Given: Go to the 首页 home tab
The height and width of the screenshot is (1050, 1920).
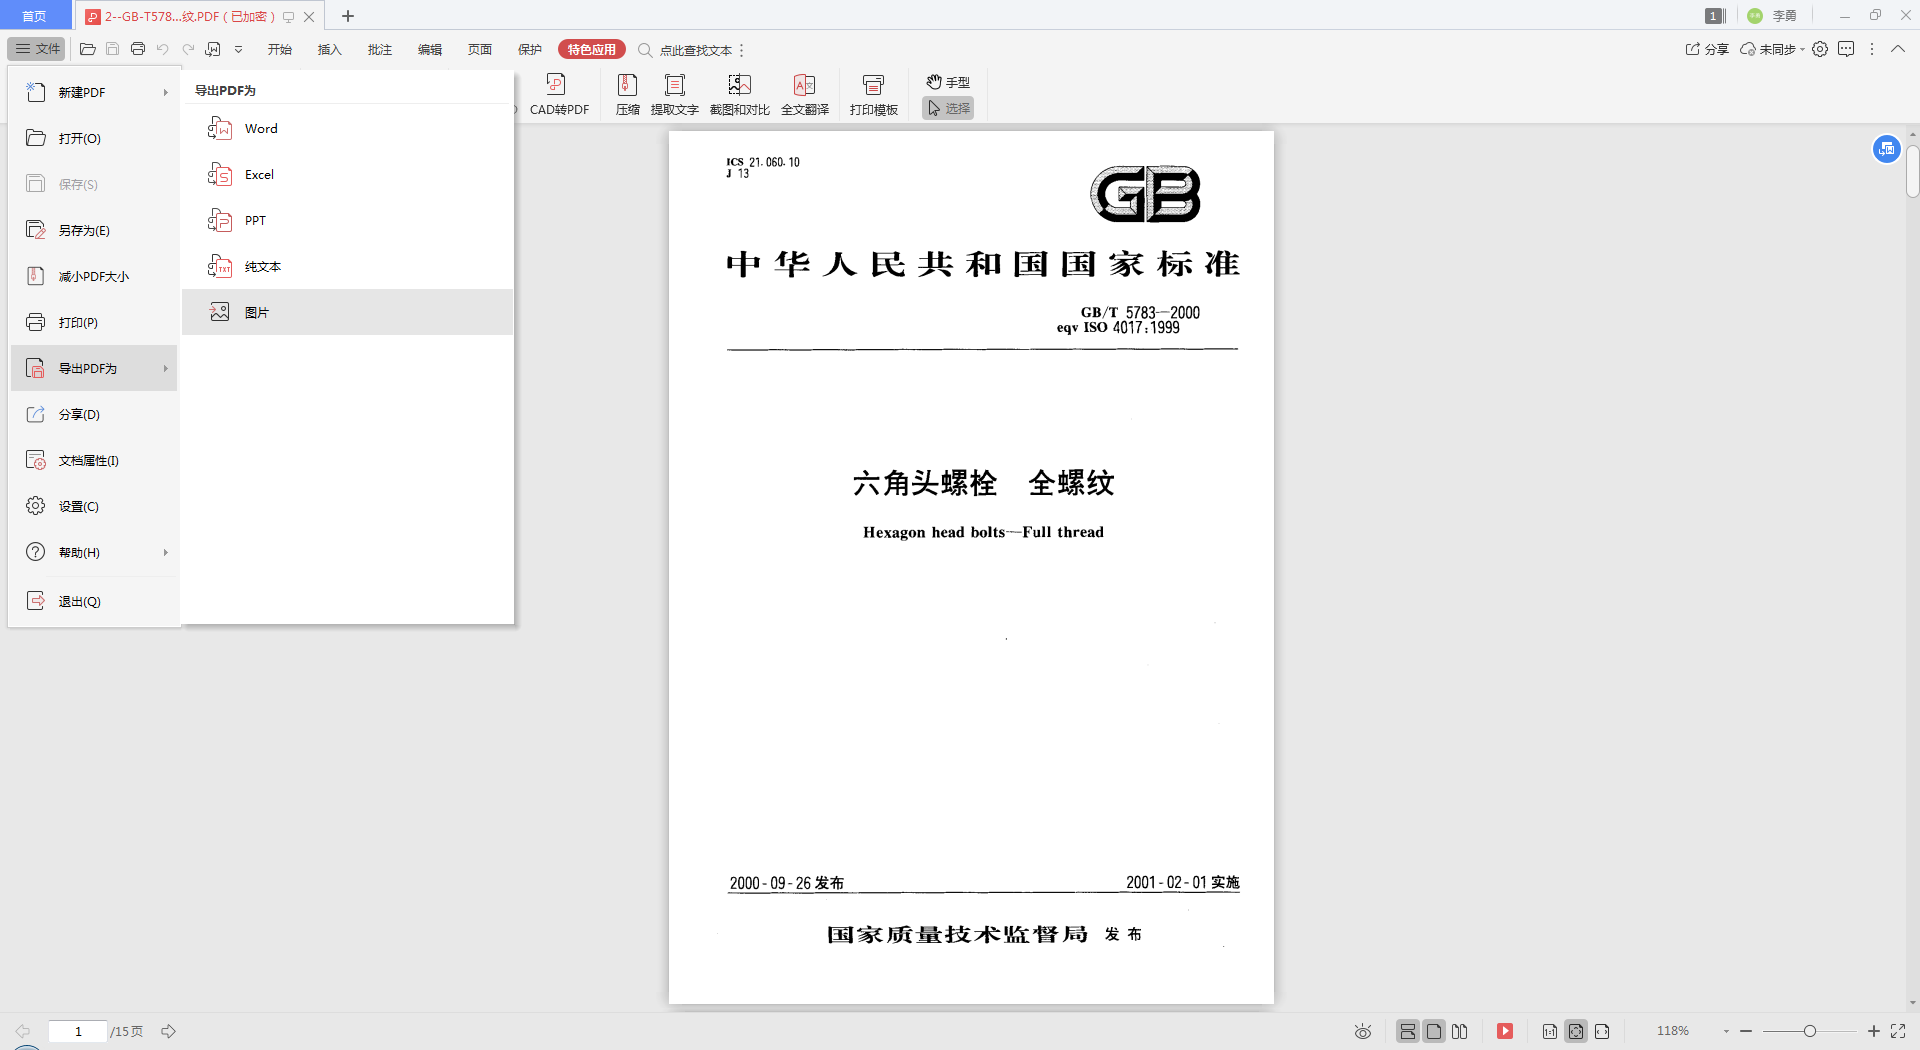Looking at the screenshot, I should point(35,16).
